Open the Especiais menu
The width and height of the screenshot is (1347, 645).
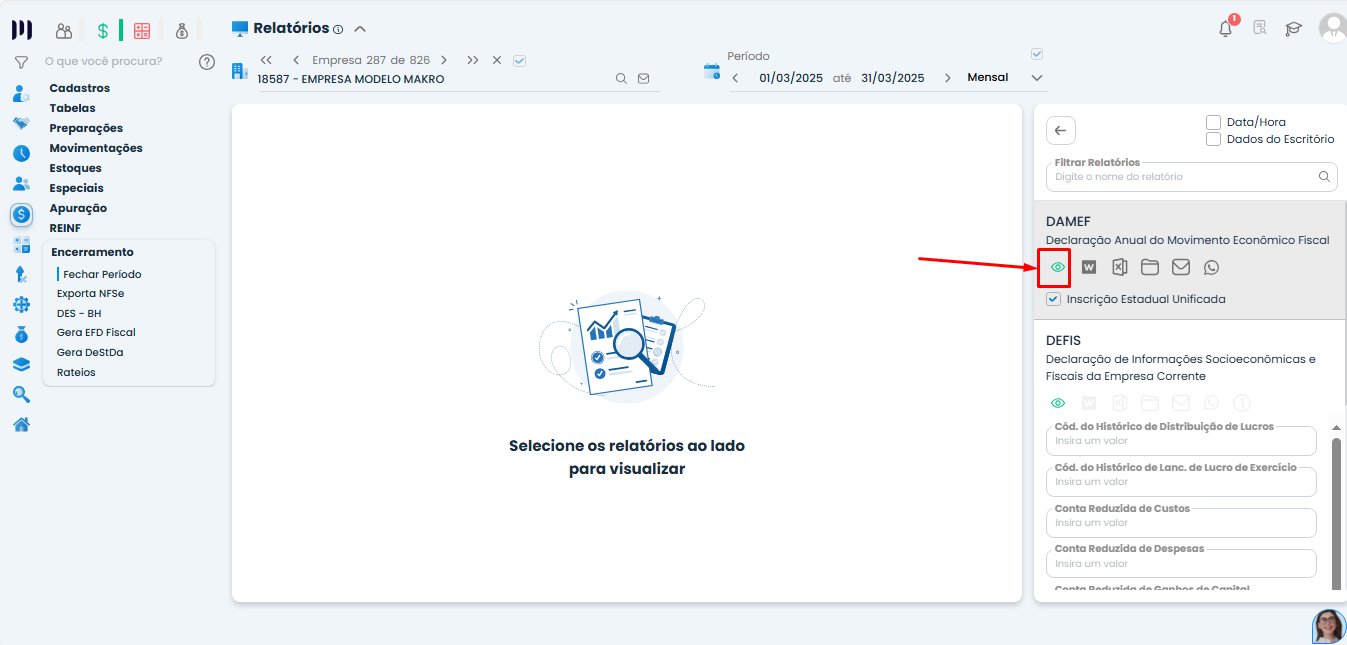click(x=77, y=188)
